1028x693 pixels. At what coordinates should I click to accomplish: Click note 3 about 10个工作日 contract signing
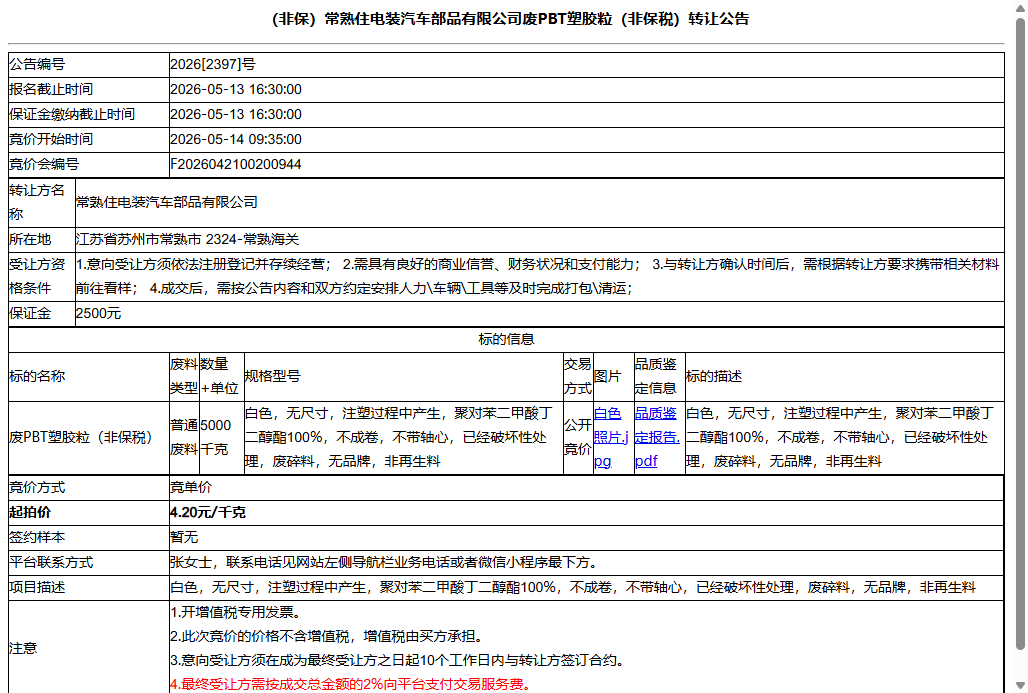pyautogui.click(x=397, y=660)
